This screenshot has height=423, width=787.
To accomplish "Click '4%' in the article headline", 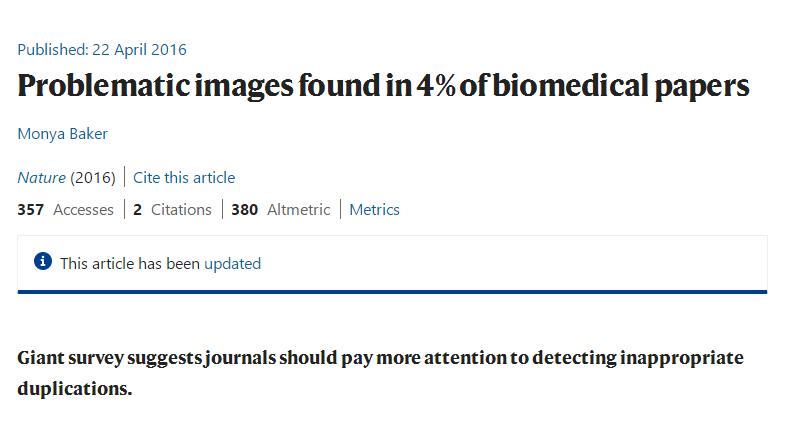I will pos(436,85).
